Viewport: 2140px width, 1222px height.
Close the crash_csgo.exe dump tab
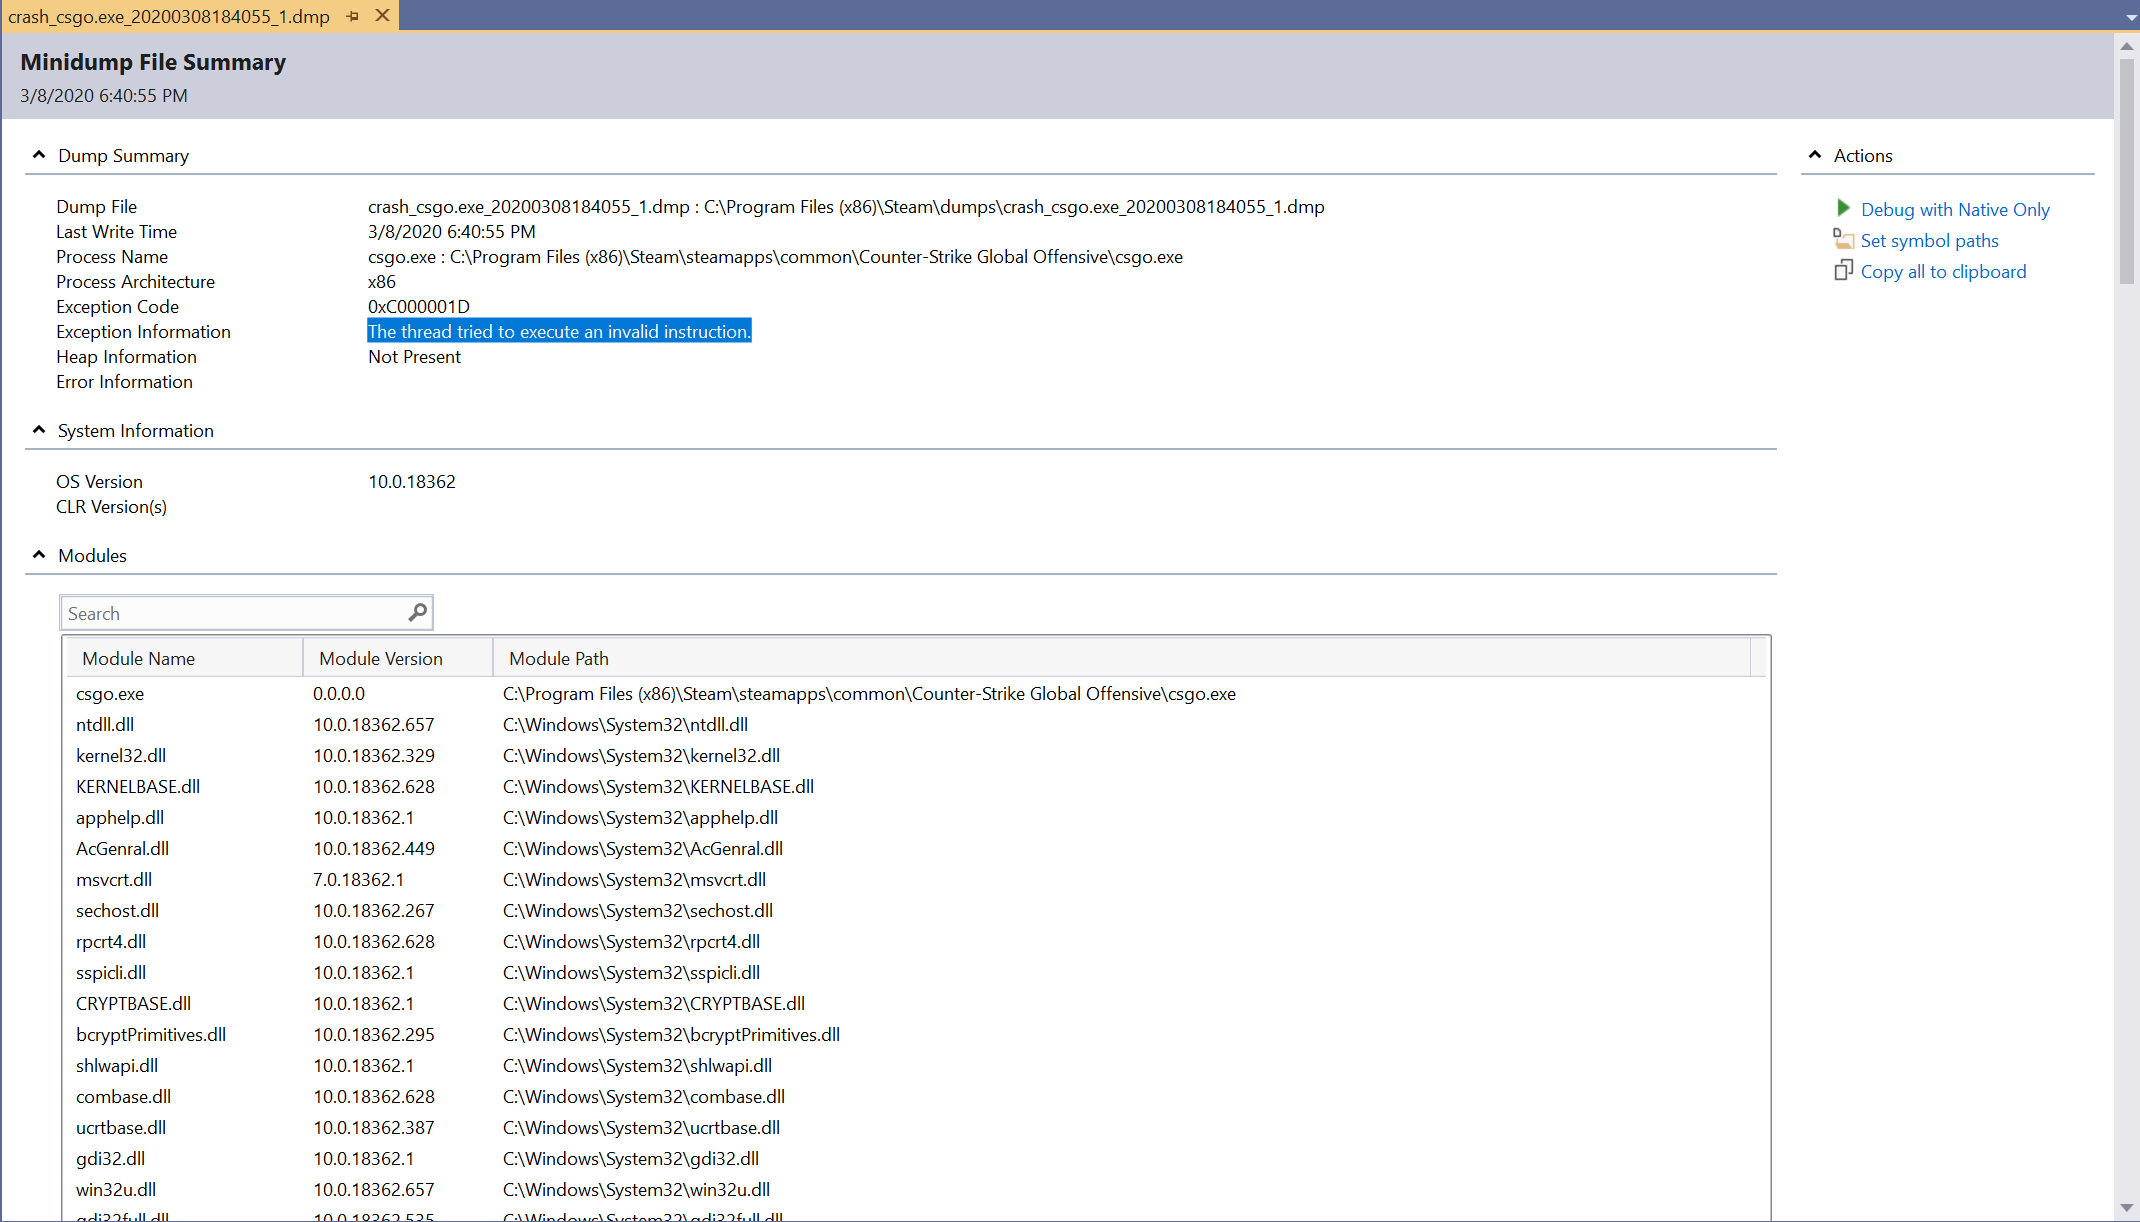382,16
